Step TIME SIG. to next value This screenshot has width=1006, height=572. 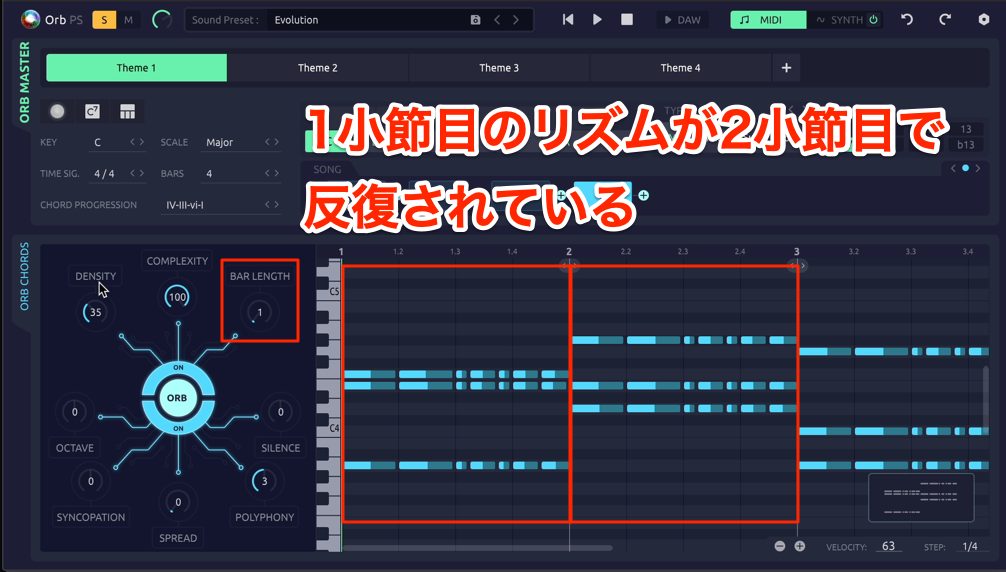[x=142, y=173]
